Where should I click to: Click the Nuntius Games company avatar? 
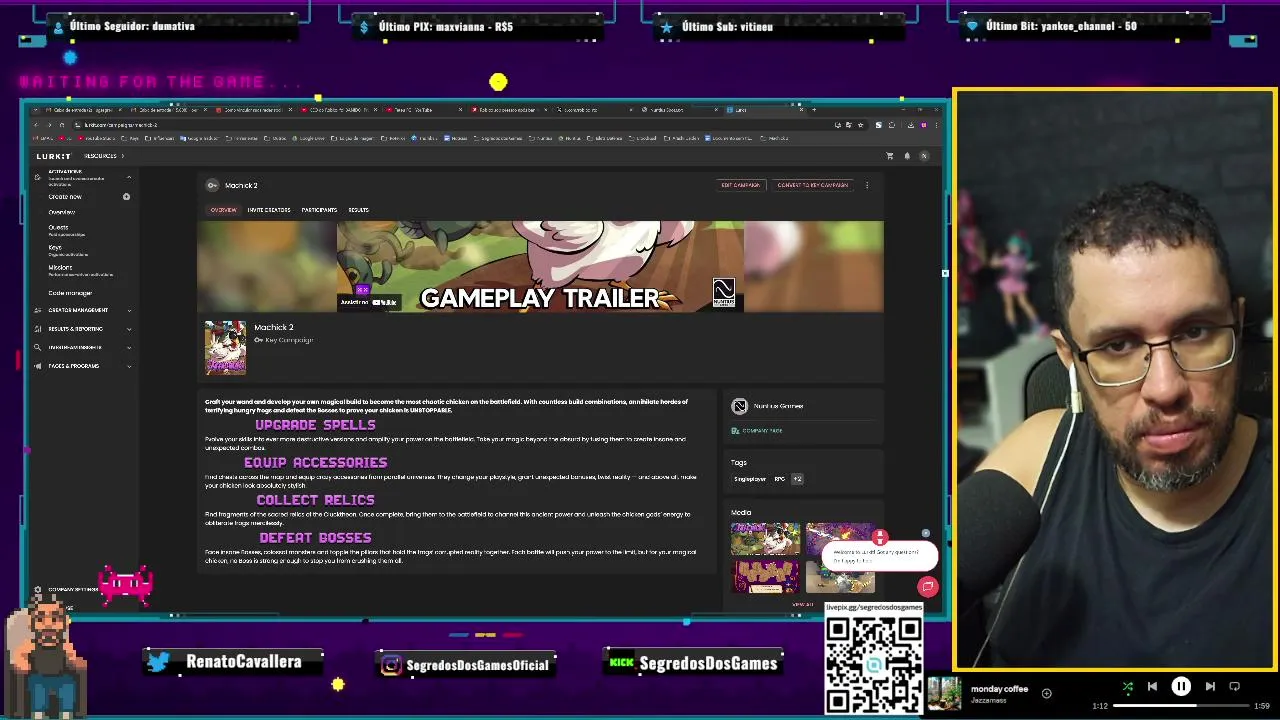click(739, 406)
